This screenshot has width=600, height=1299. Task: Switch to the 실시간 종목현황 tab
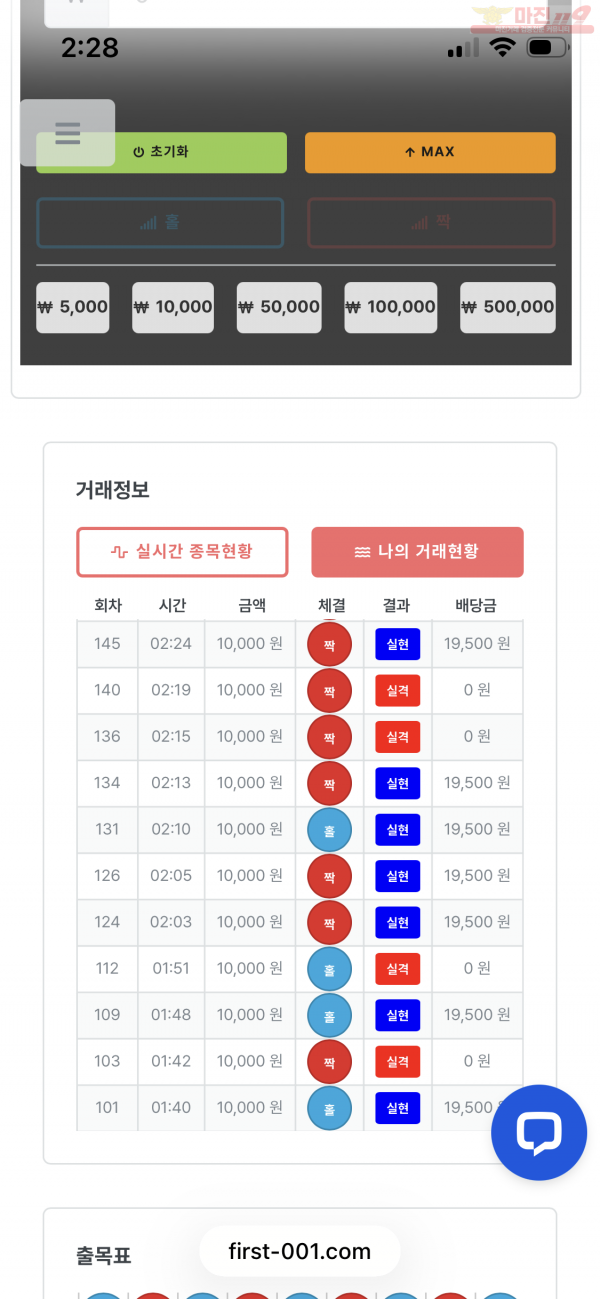pyautogui.click(x=182, y=551)
